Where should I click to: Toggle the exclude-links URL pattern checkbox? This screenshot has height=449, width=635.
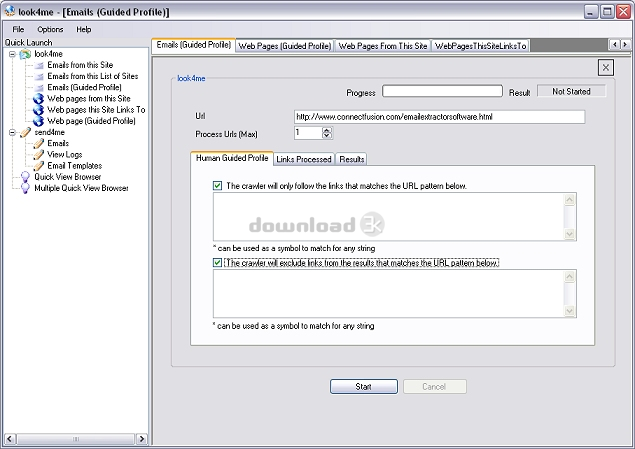tap(217, 263)
